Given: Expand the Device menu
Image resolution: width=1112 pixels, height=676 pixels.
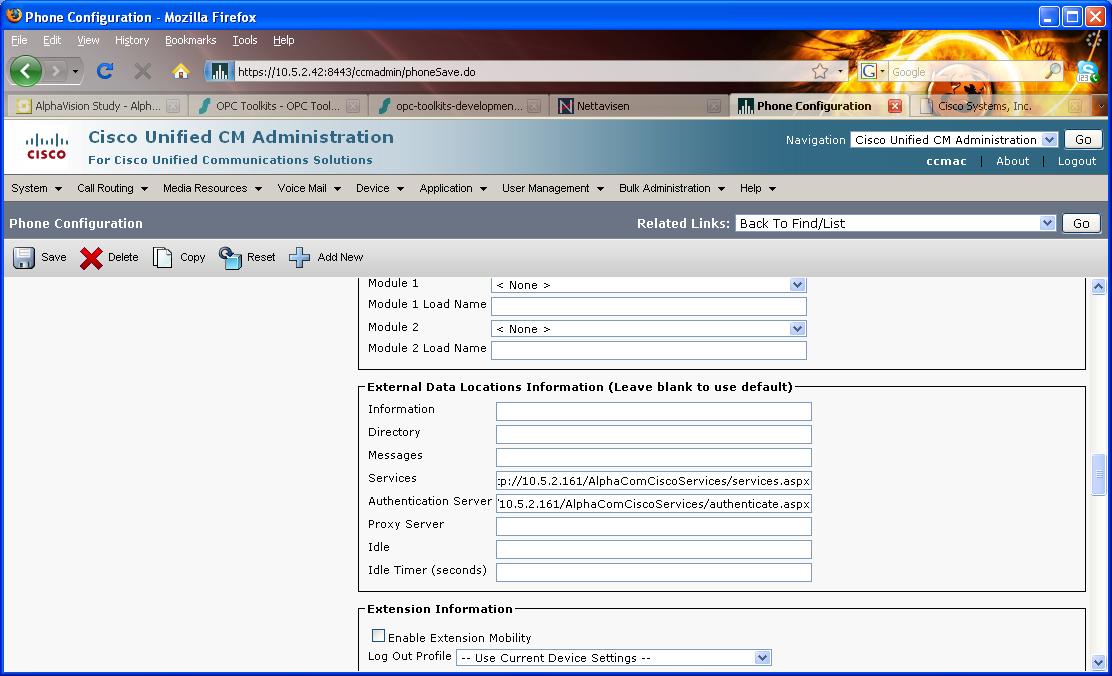Looking at the screenshot, I should point(379,188).
